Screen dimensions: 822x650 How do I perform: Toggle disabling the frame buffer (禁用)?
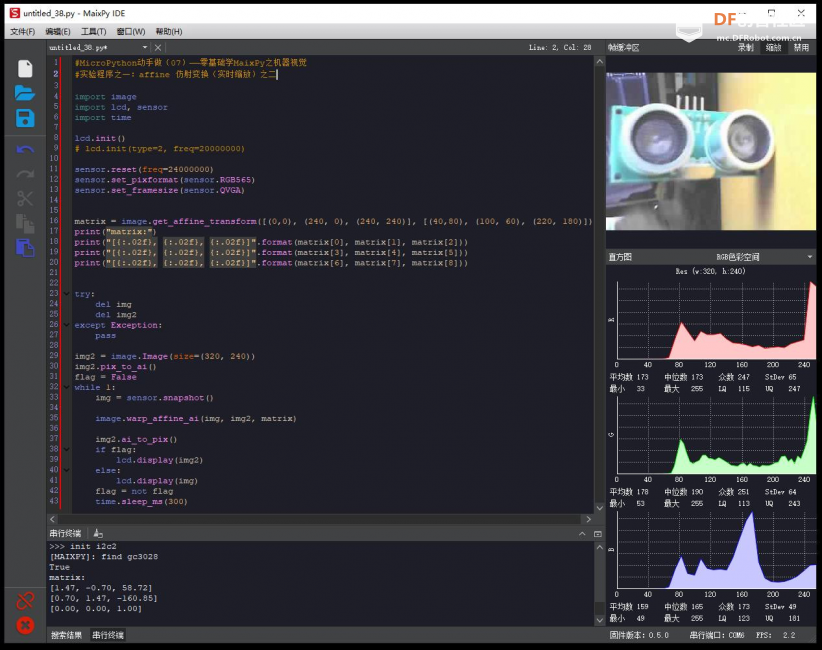click(x=801, y=48)
